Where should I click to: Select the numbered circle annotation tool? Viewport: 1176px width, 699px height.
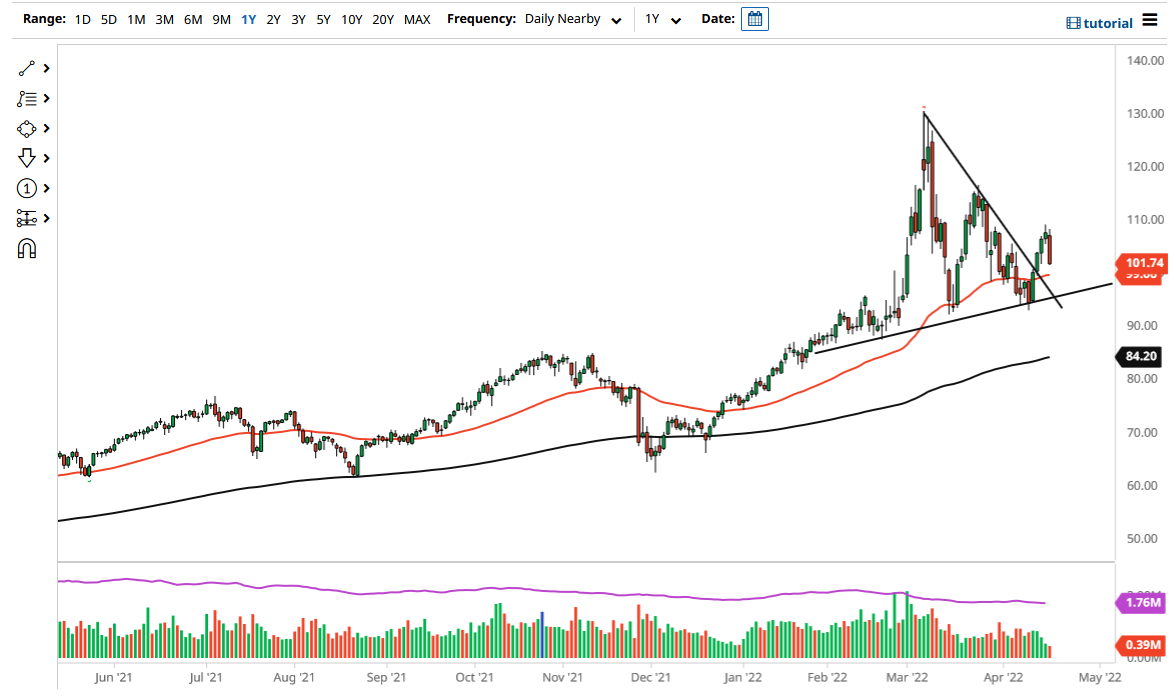pyautogui.click(x=27, y=188)
